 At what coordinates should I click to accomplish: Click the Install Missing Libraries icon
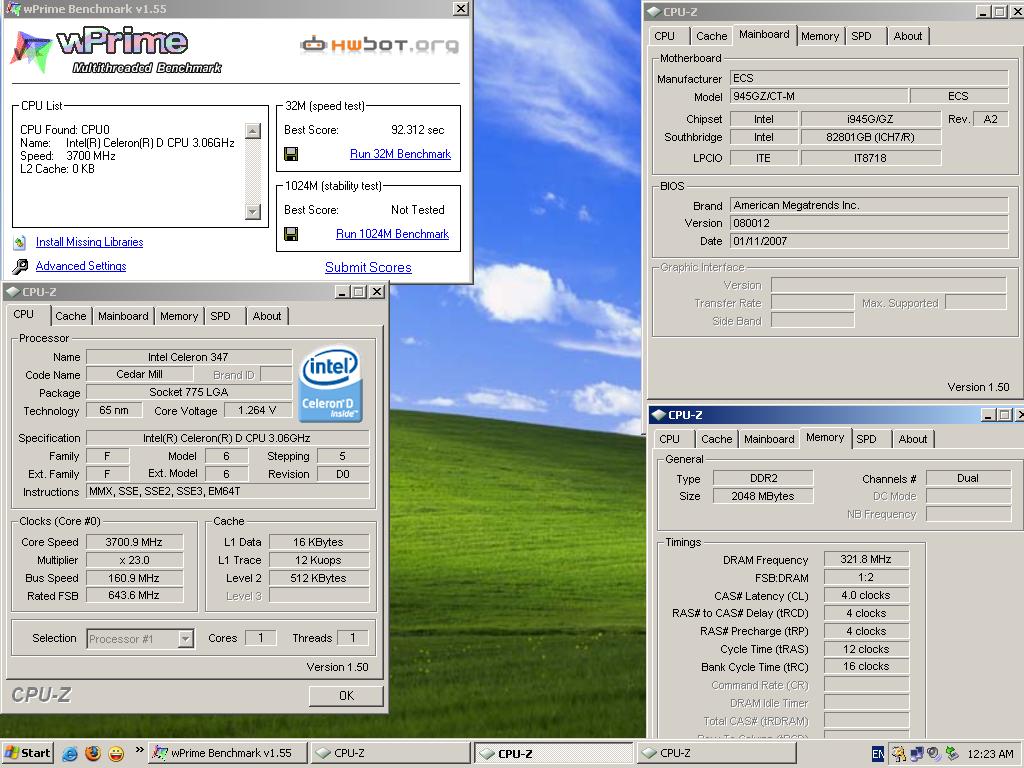pyautogui.click(x=20, y=242)
